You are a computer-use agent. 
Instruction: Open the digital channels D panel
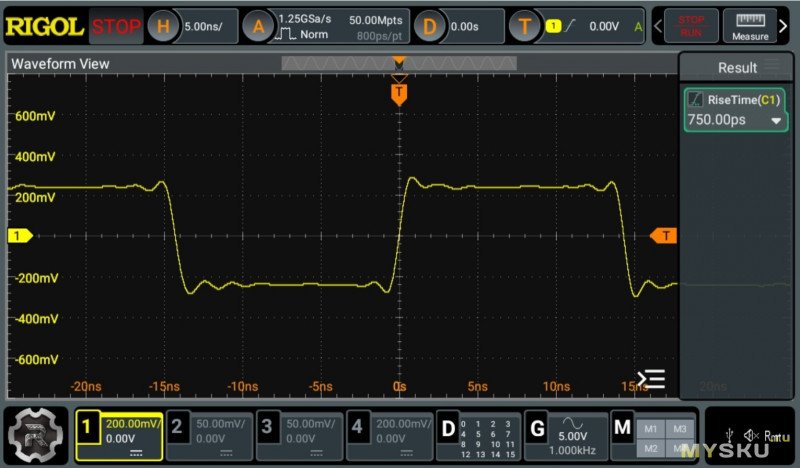click(x=449, y=430)
